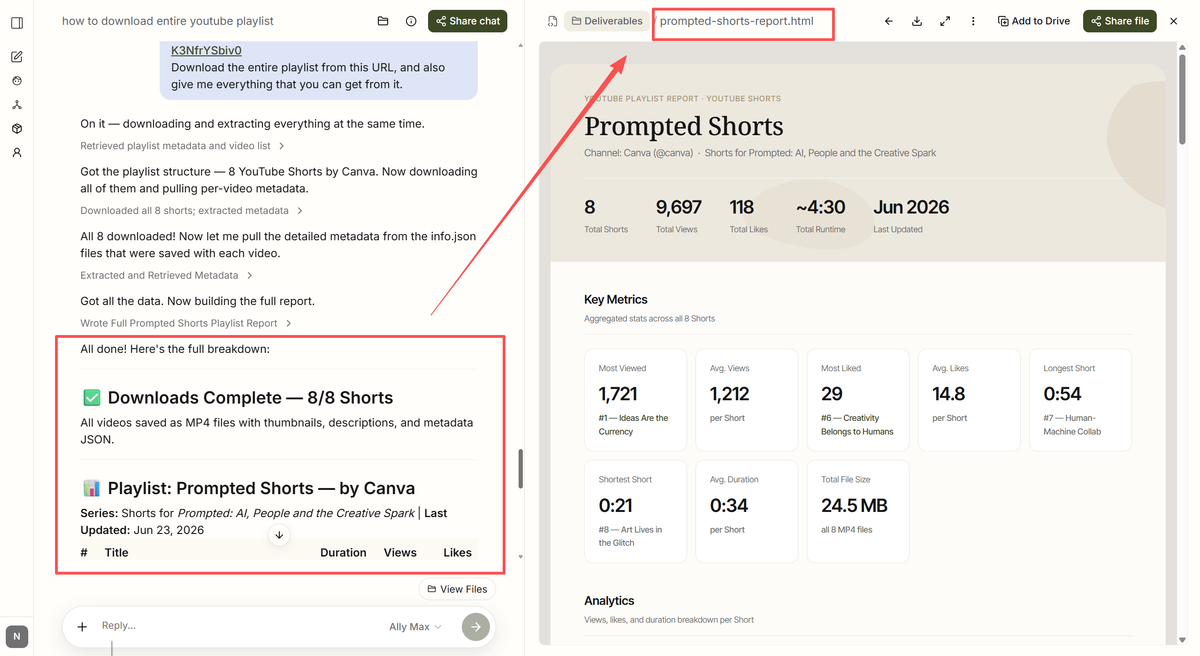Image resolution: width=1200 pixels, height=656 pixels.
Task: Download the report file with the download icon
Action: tap(917, 21)
